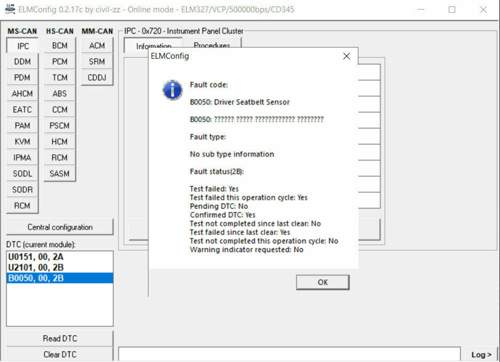Click the CDDJ module button

97,78
